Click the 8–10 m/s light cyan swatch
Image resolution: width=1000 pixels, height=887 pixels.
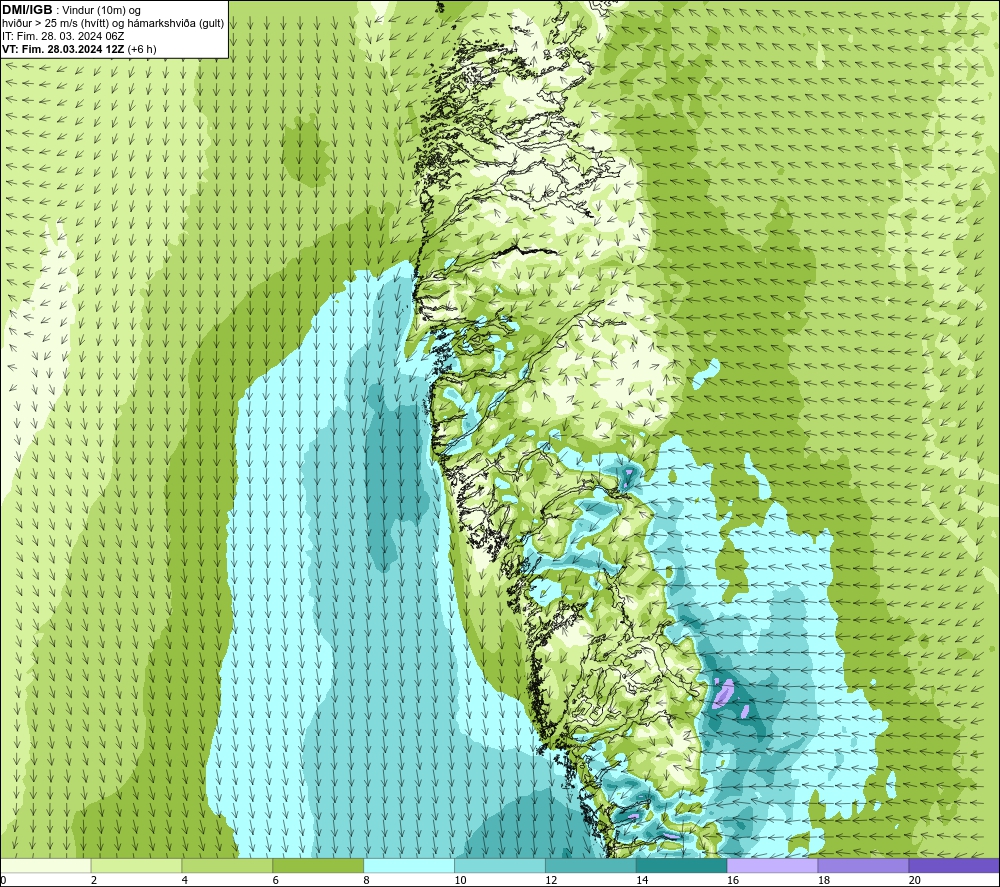[409, 865]
